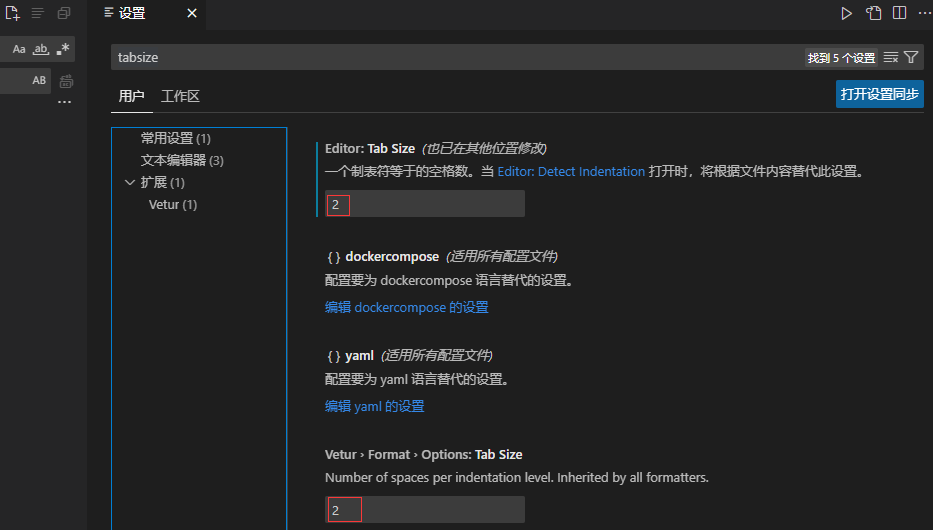
Task: Focus Editor Tab Size value field
Action: pos(425,204)
